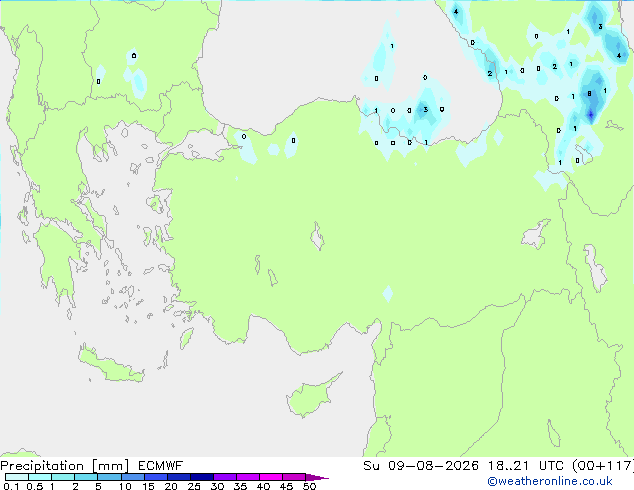Click Lake Tuz outline in central Turkey
The image size is (634, 490).
[317, 237]
